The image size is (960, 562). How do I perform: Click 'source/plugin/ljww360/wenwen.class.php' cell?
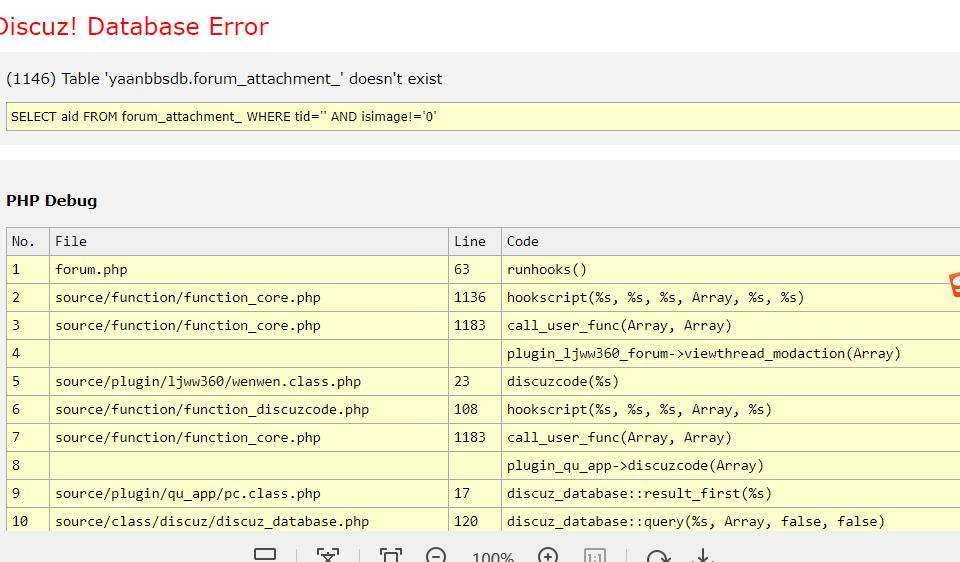pos(249,381)
